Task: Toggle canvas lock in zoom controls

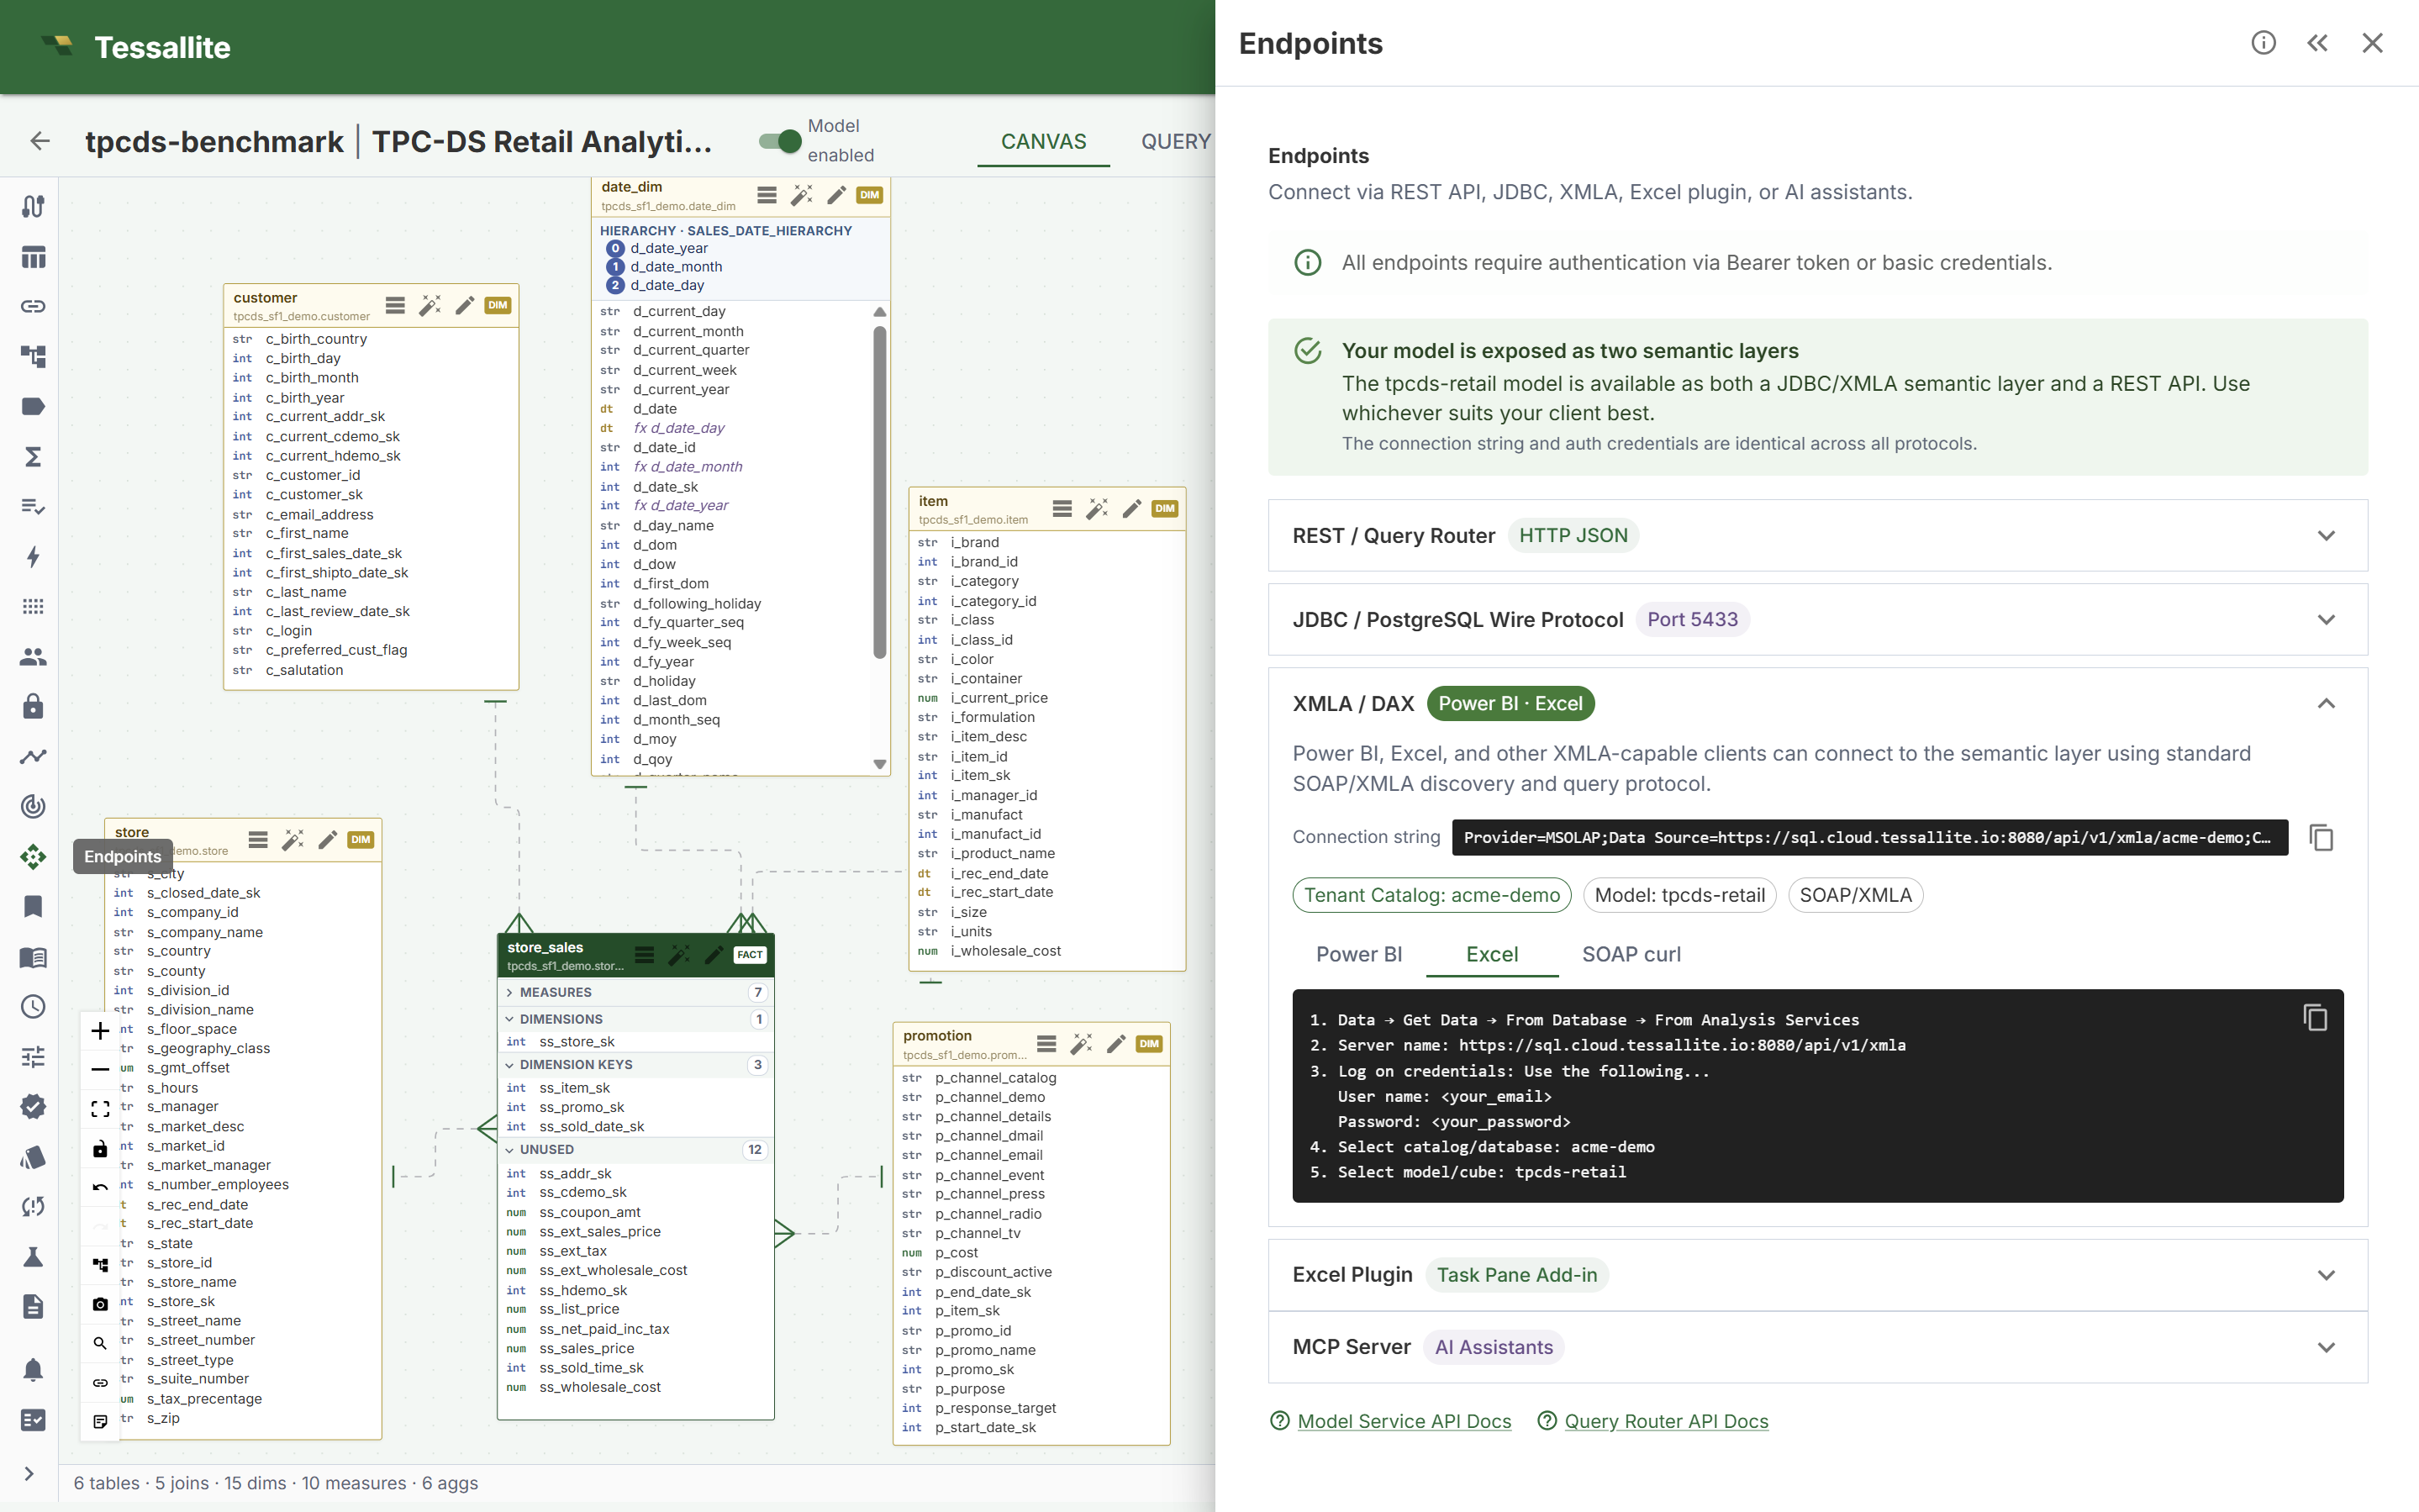Action: [x=100, y=1148]
